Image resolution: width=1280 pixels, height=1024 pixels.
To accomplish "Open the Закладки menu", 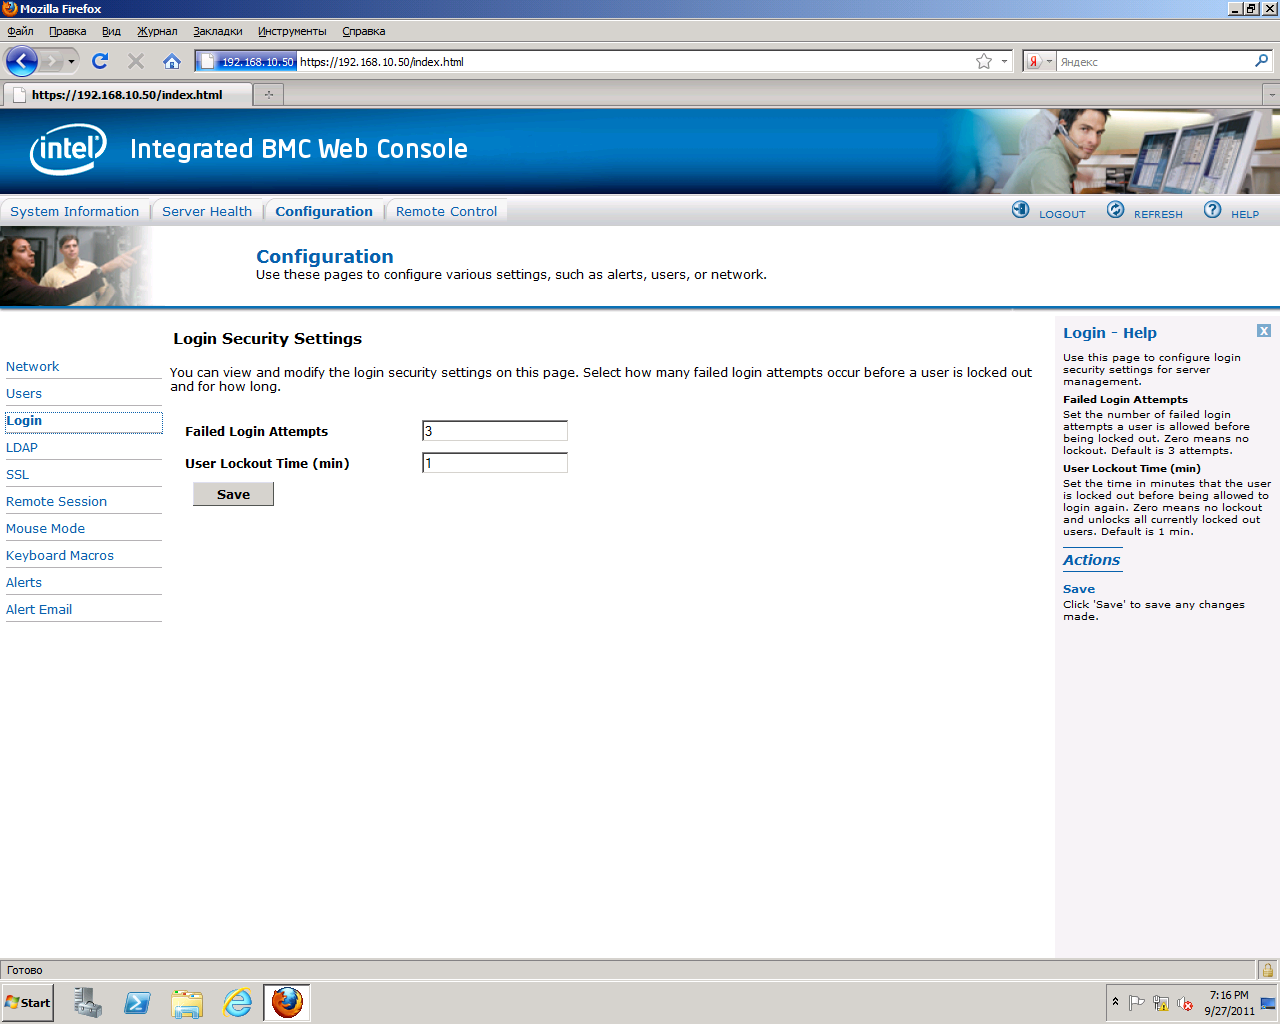I will 217,31.
